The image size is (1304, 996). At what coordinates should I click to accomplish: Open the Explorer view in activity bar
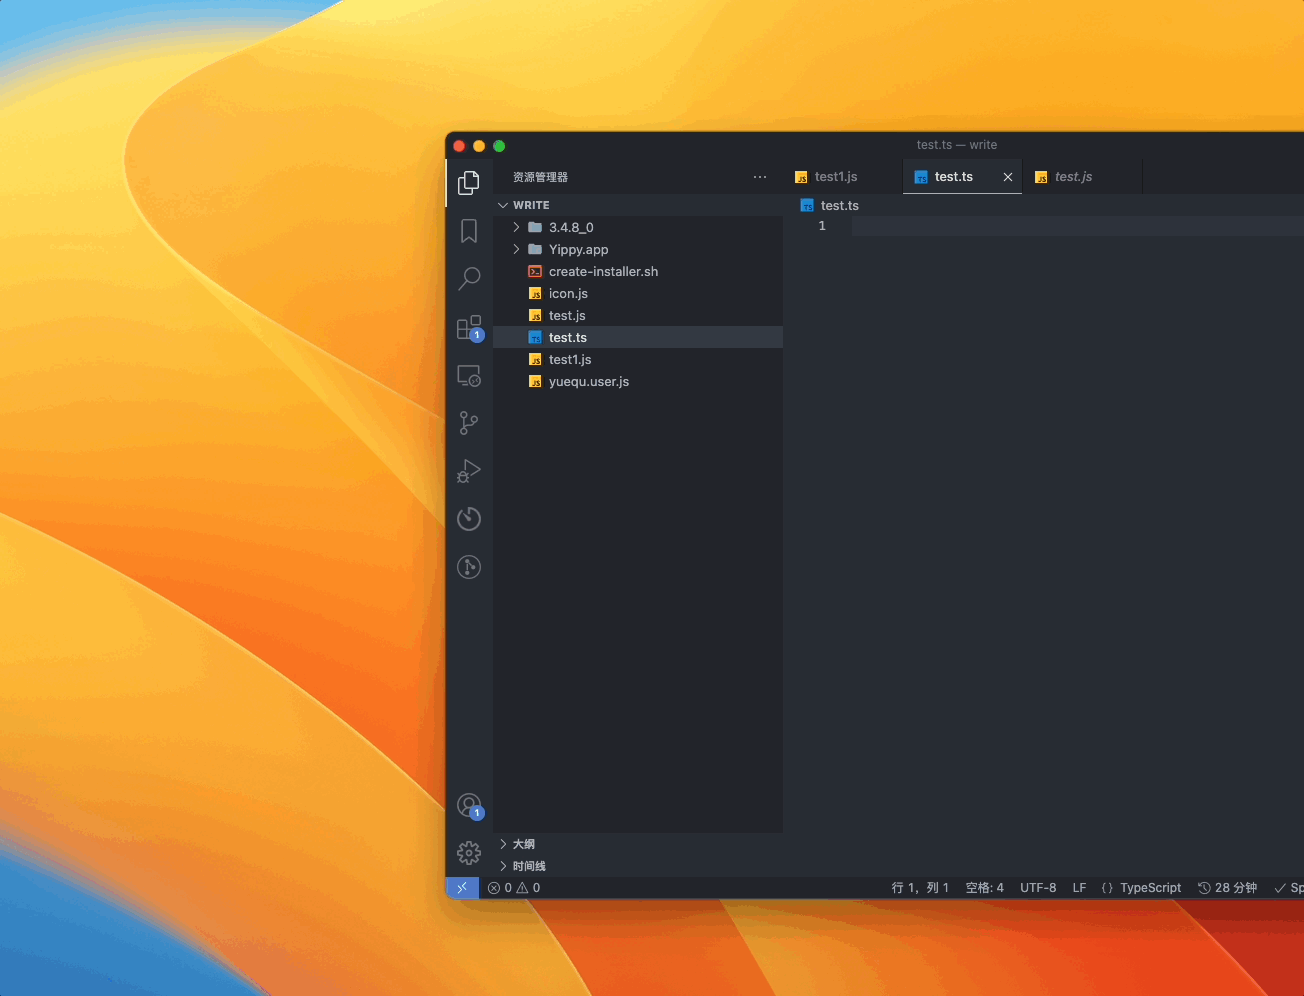[469, 182]
